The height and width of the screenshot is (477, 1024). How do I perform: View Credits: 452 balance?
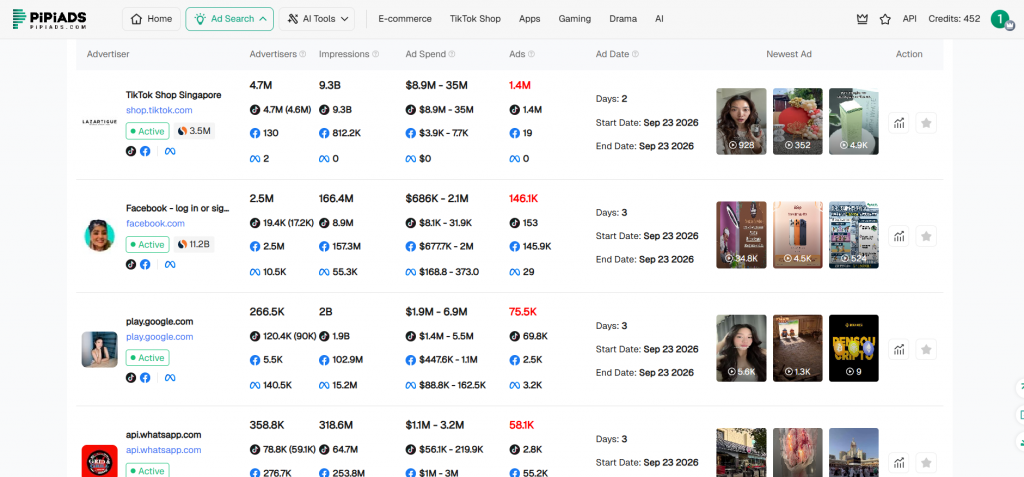954,19
